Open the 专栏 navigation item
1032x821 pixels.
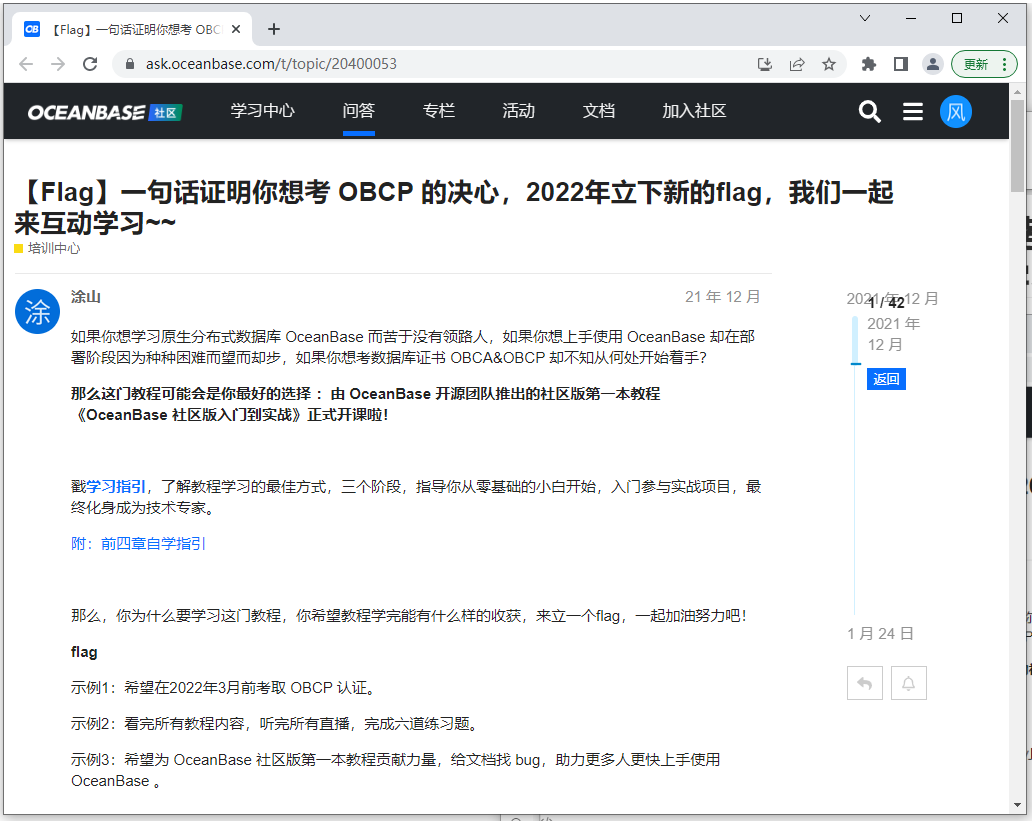click(x=439, y=111)
